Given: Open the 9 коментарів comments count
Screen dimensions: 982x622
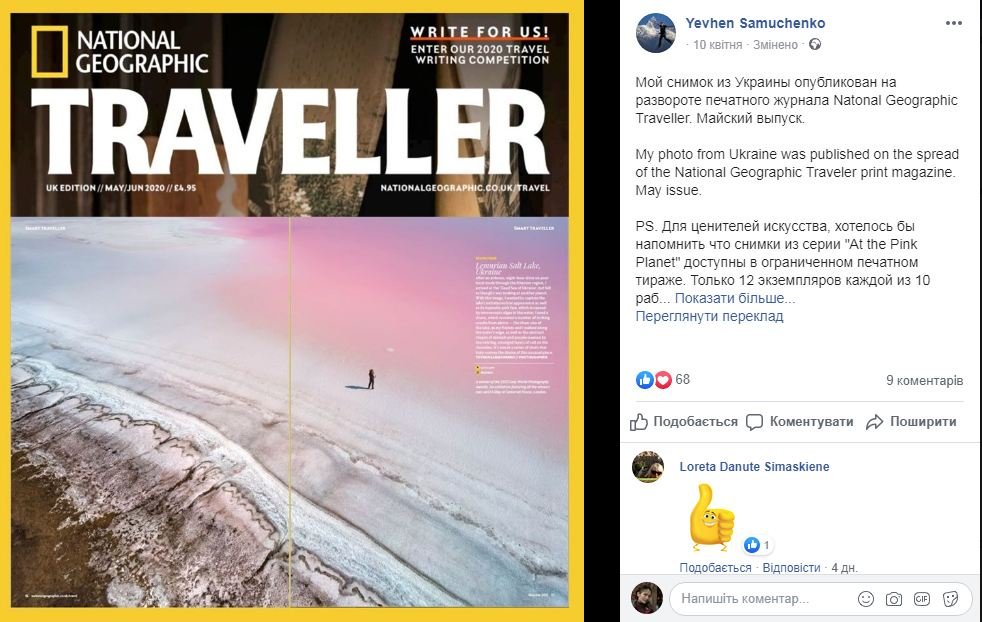Looking at the screenshot, I should [924, 380].
